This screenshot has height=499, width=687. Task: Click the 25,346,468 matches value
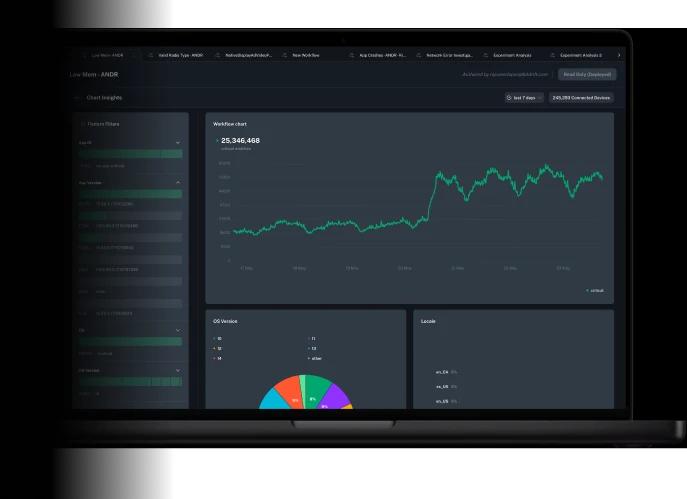[240, 141]
